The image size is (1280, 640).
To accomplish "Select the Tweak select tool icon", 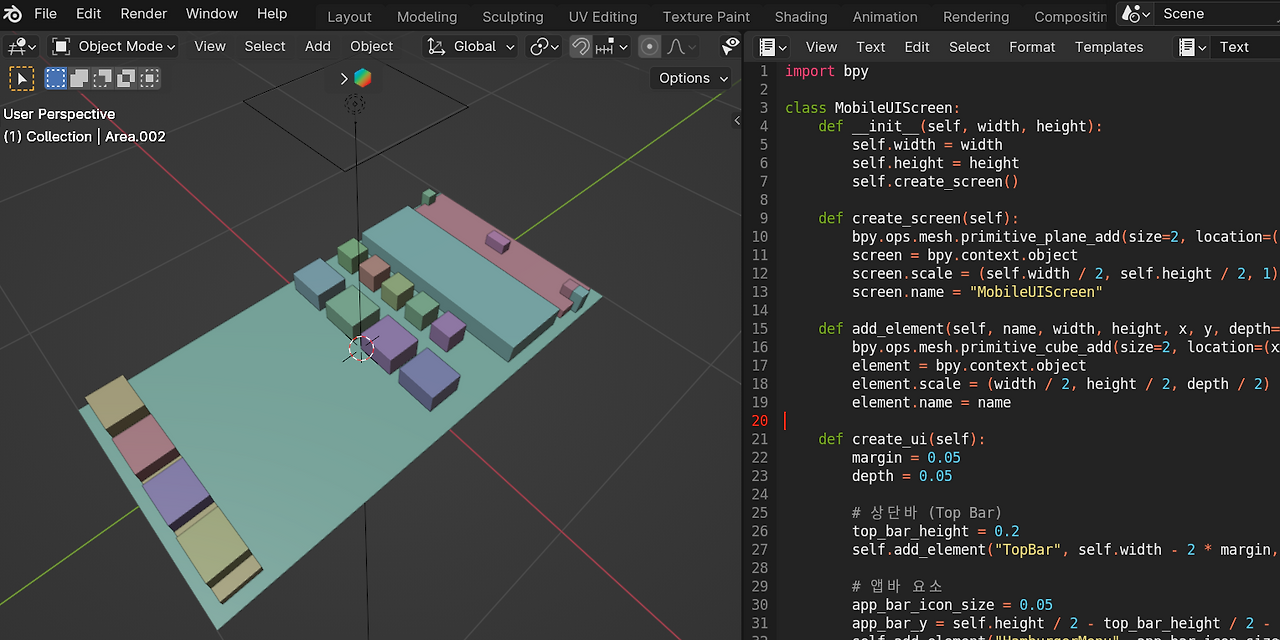I will (x=21, y=78).
